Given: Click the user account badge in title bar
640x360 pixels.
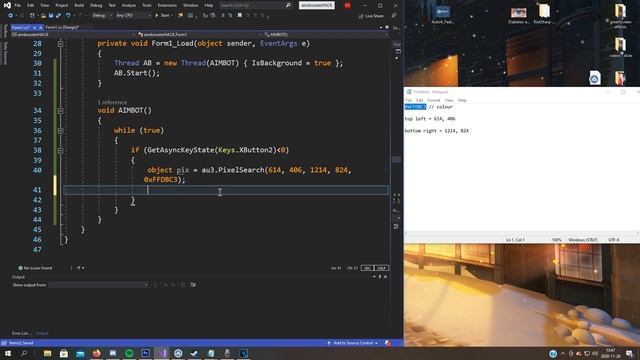Looking at the screenshot, I should point(347,5).
